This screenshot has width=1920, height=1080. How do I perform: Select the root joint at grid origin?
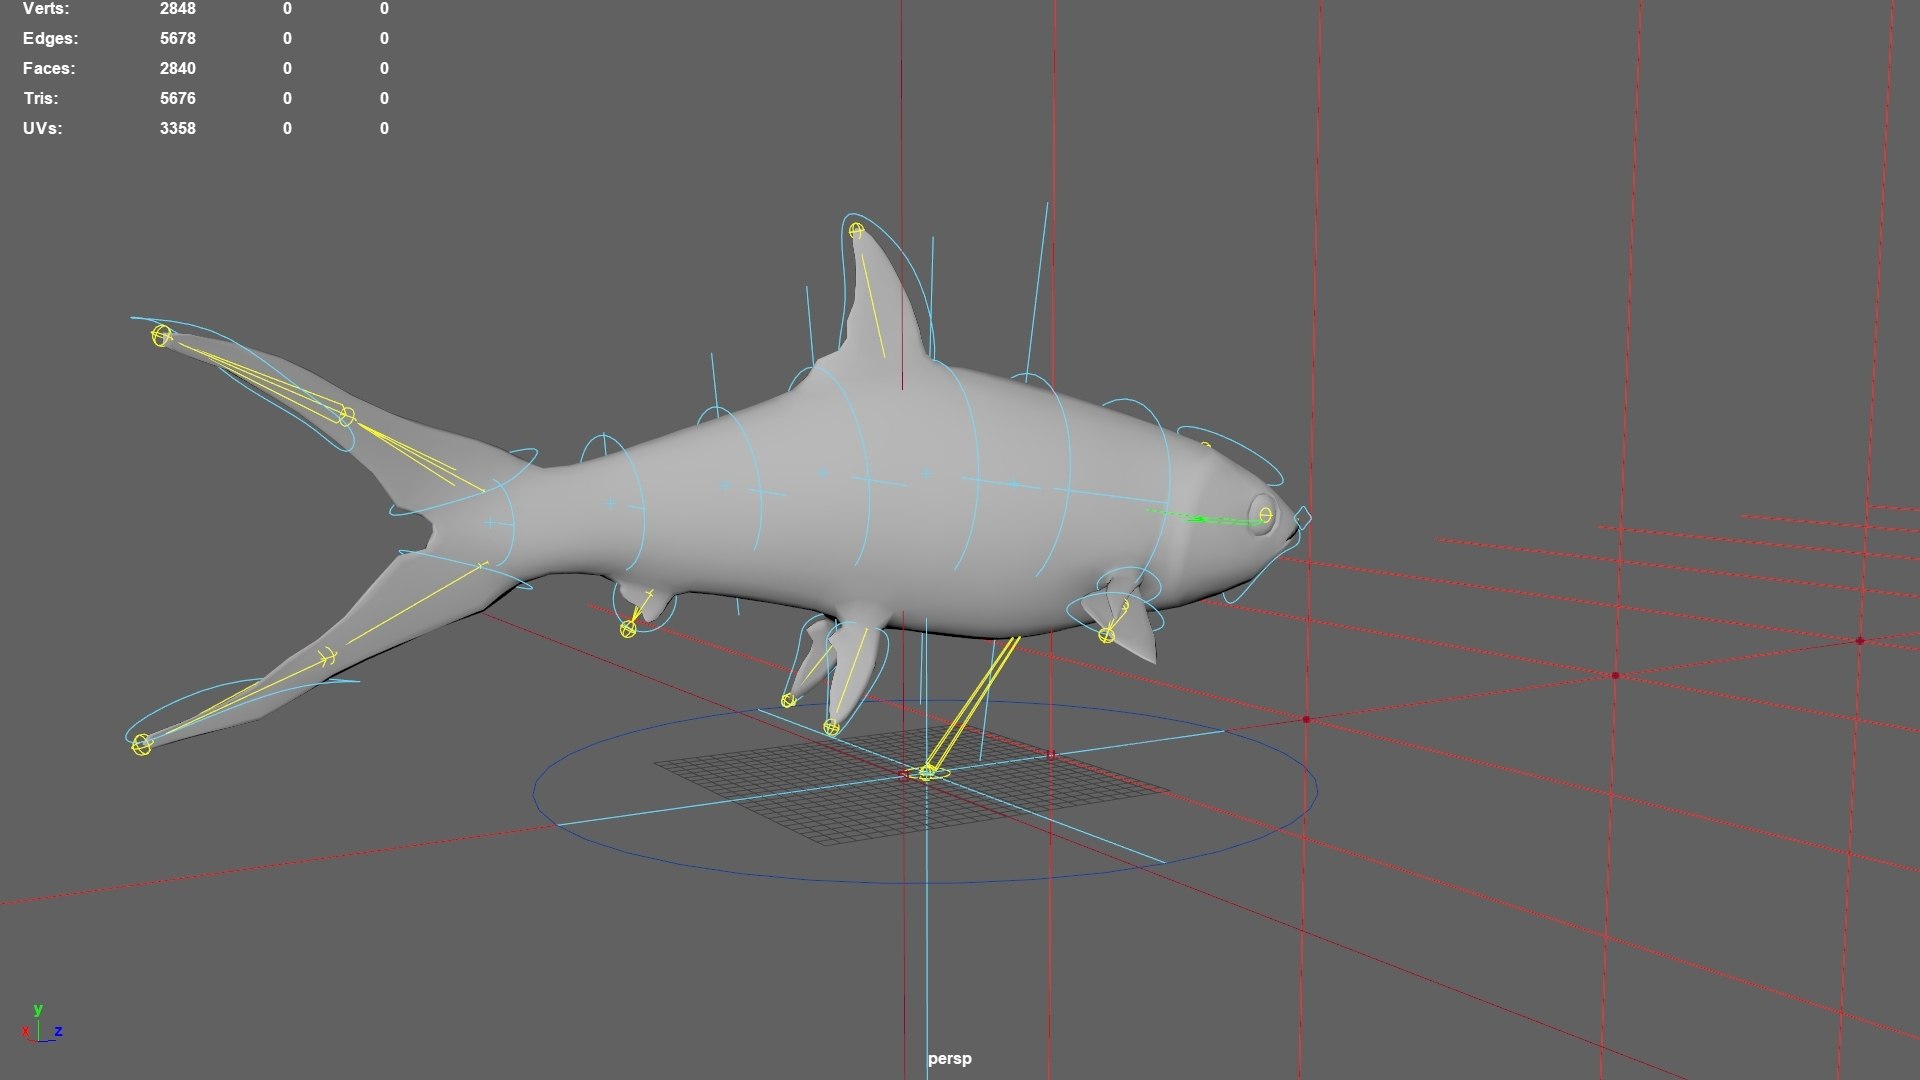pos(927,772)
